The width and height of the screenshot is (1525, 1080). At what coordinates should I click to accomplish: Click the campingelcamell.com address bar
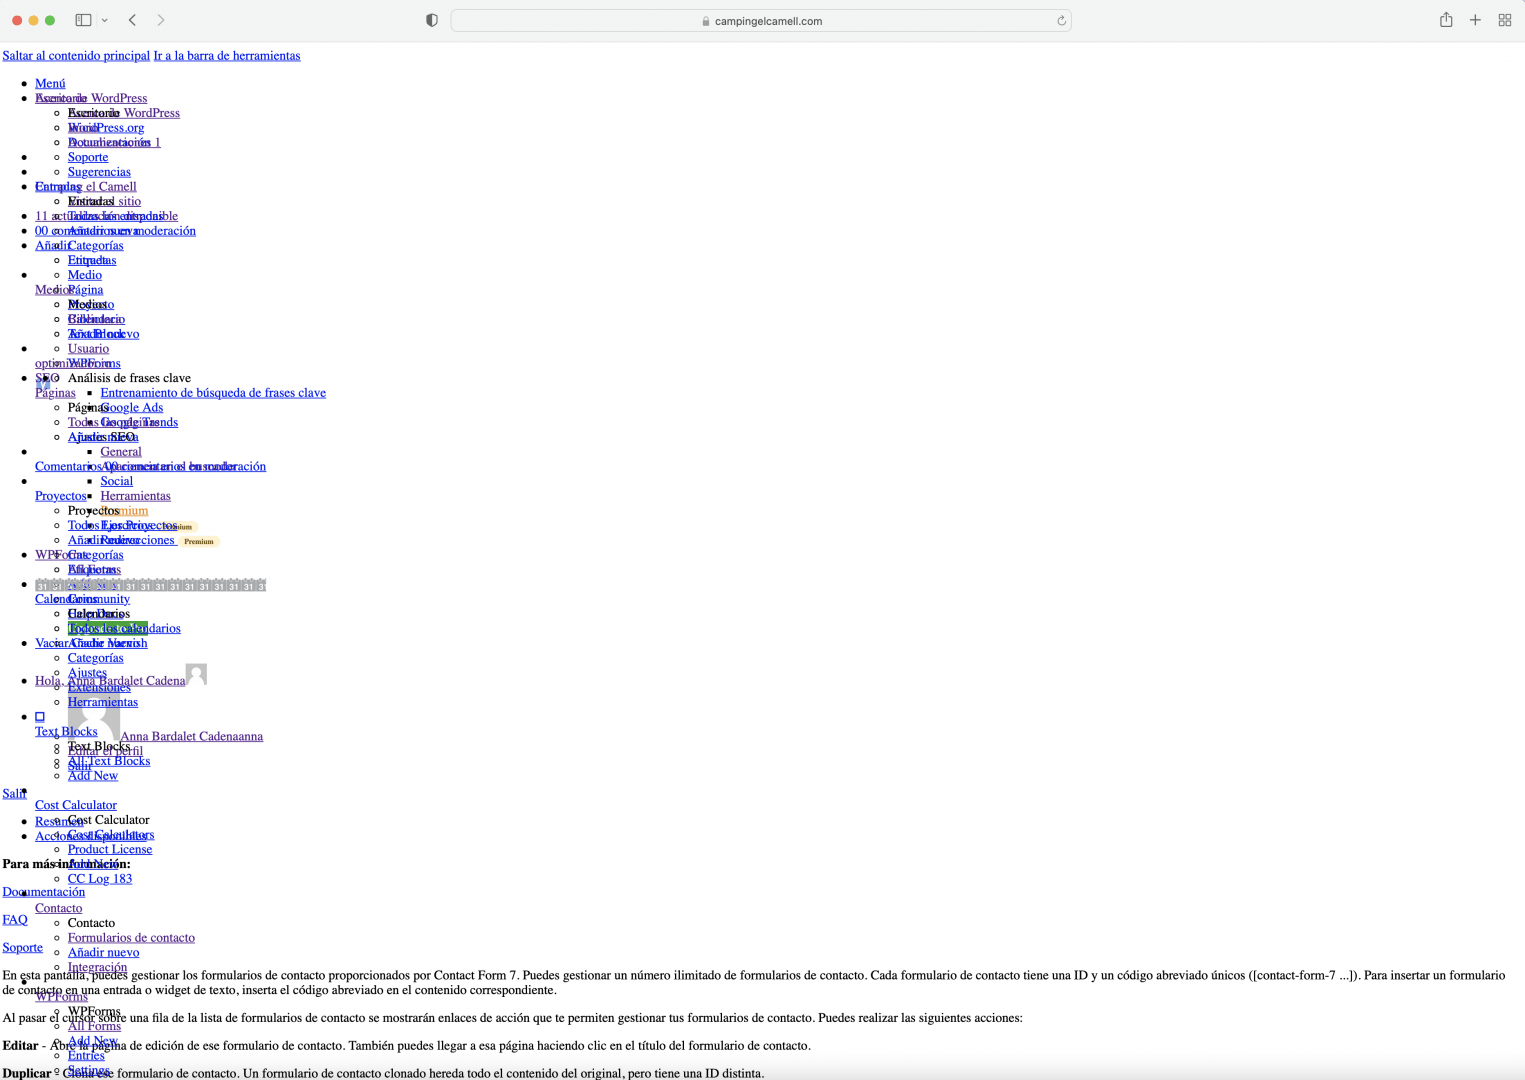(760, 21)
